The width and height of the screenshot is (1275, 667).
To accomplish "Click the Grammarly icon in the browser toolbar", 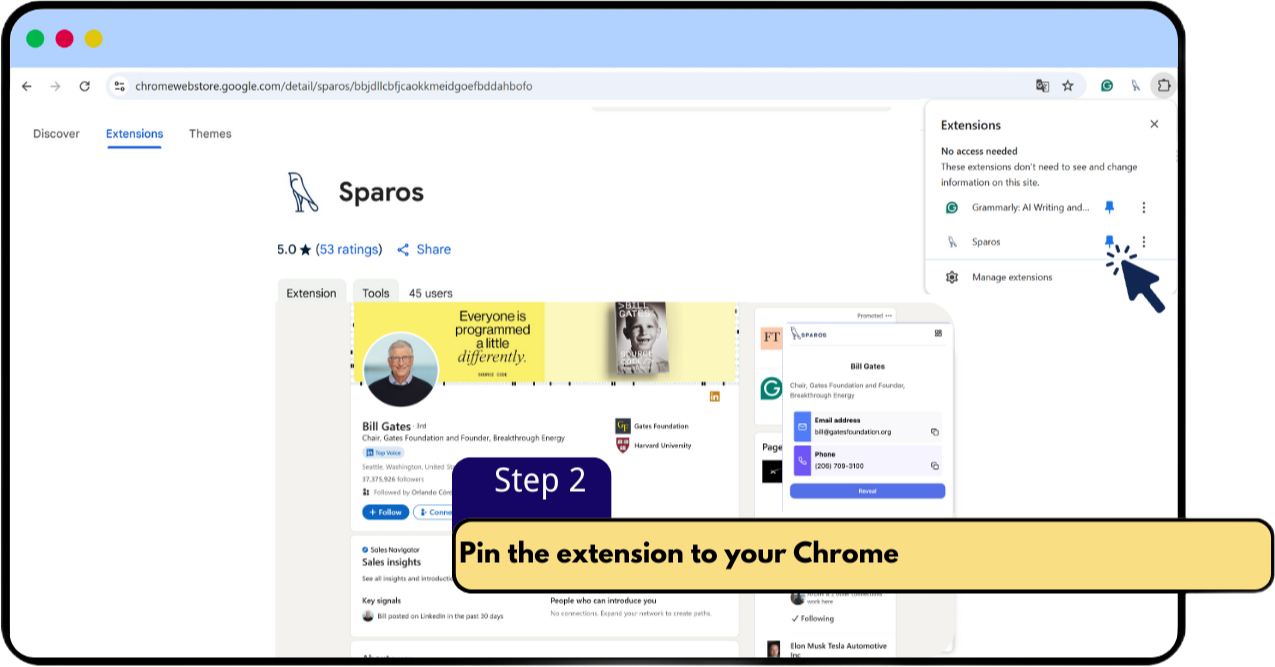I will (x=1106, y=86).
